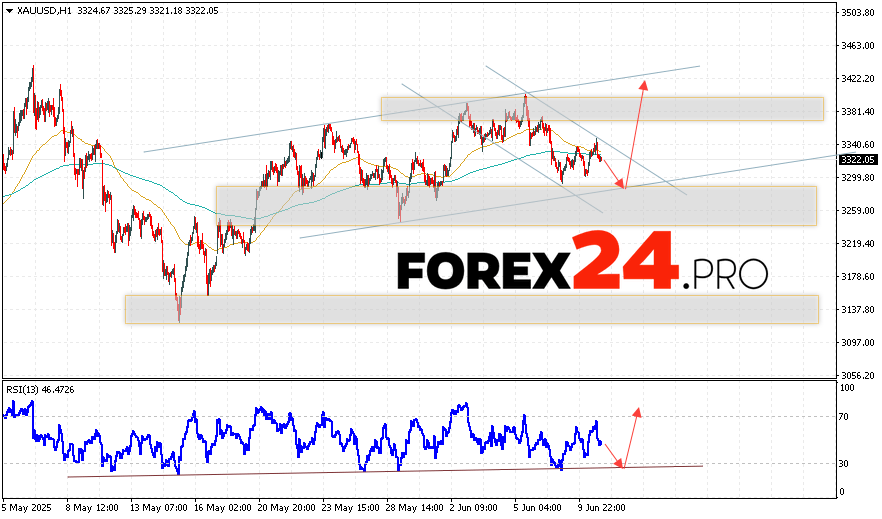Click the RSI 30 level label
The height and width of the screenshot is (519, 882).
845,463
